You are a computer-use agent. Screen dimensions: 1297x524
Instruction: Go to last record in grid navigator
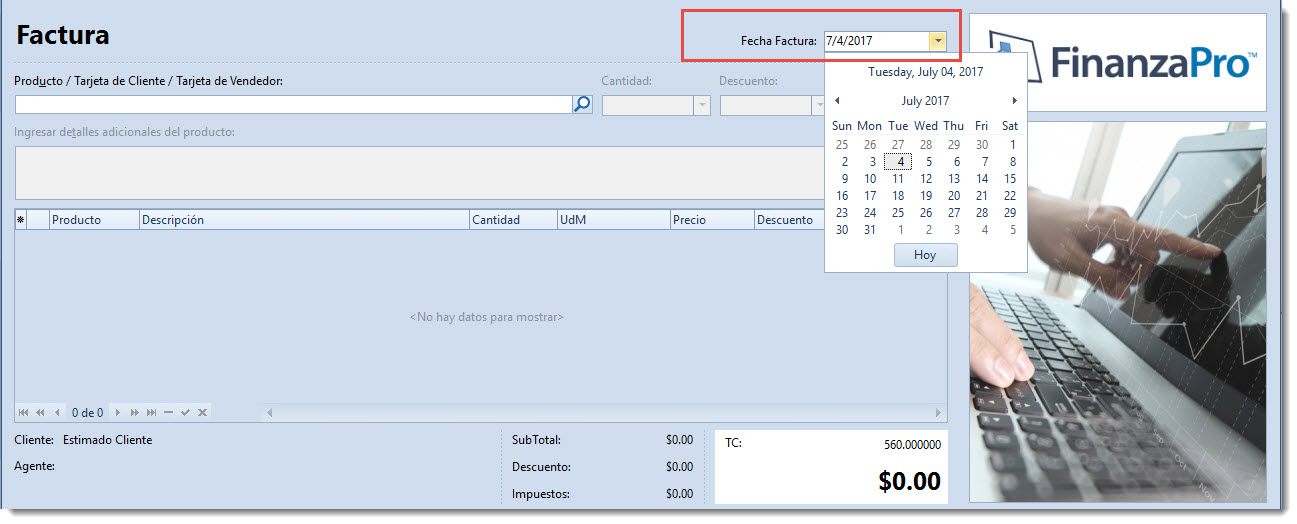click(151, 412)
